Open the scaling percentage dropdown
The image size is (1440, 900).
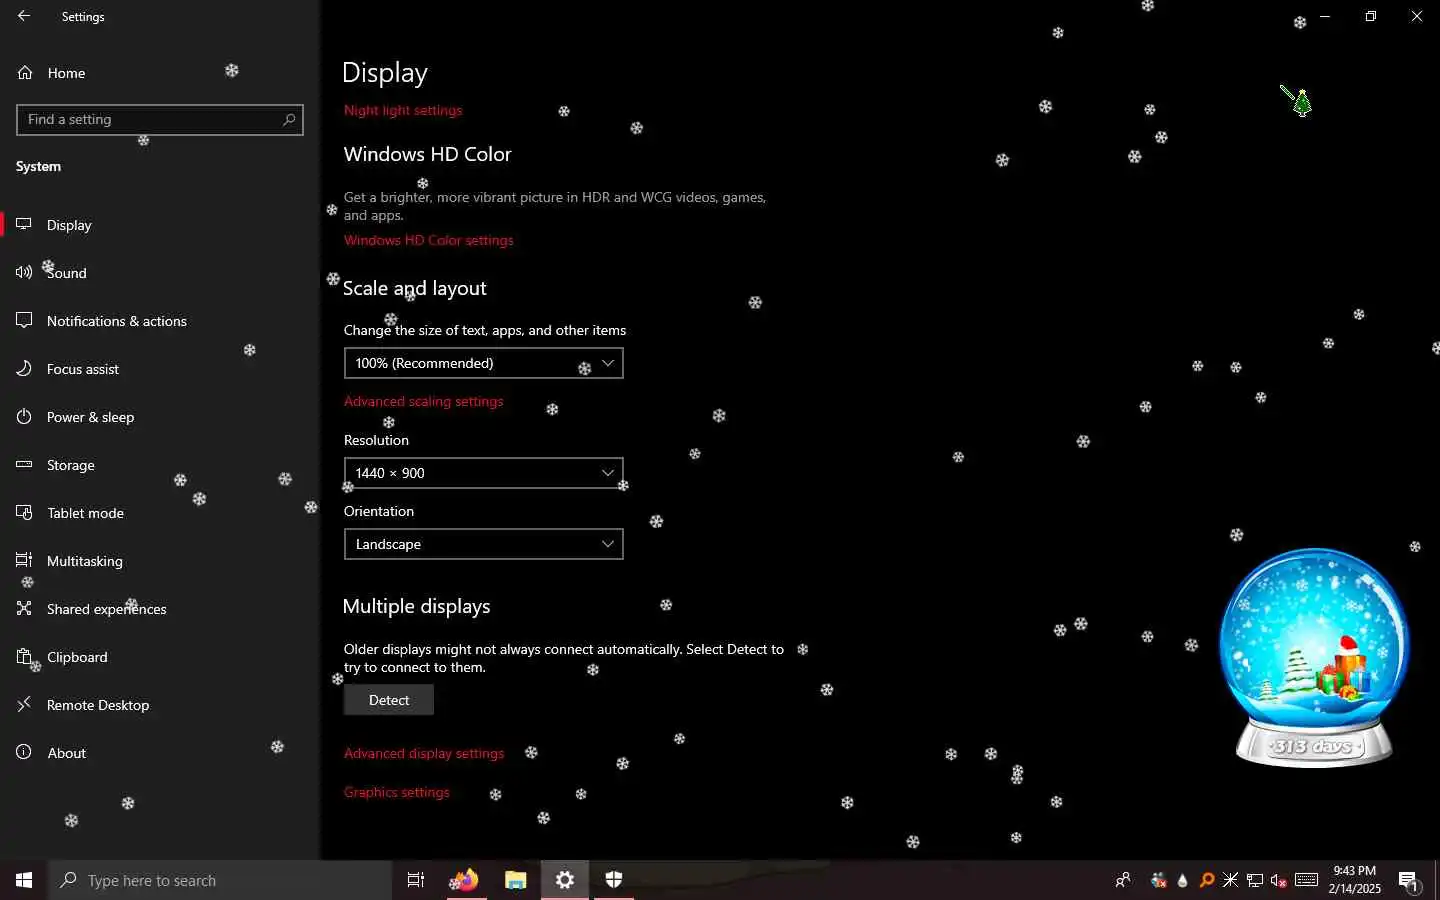(x=484, y=363)
